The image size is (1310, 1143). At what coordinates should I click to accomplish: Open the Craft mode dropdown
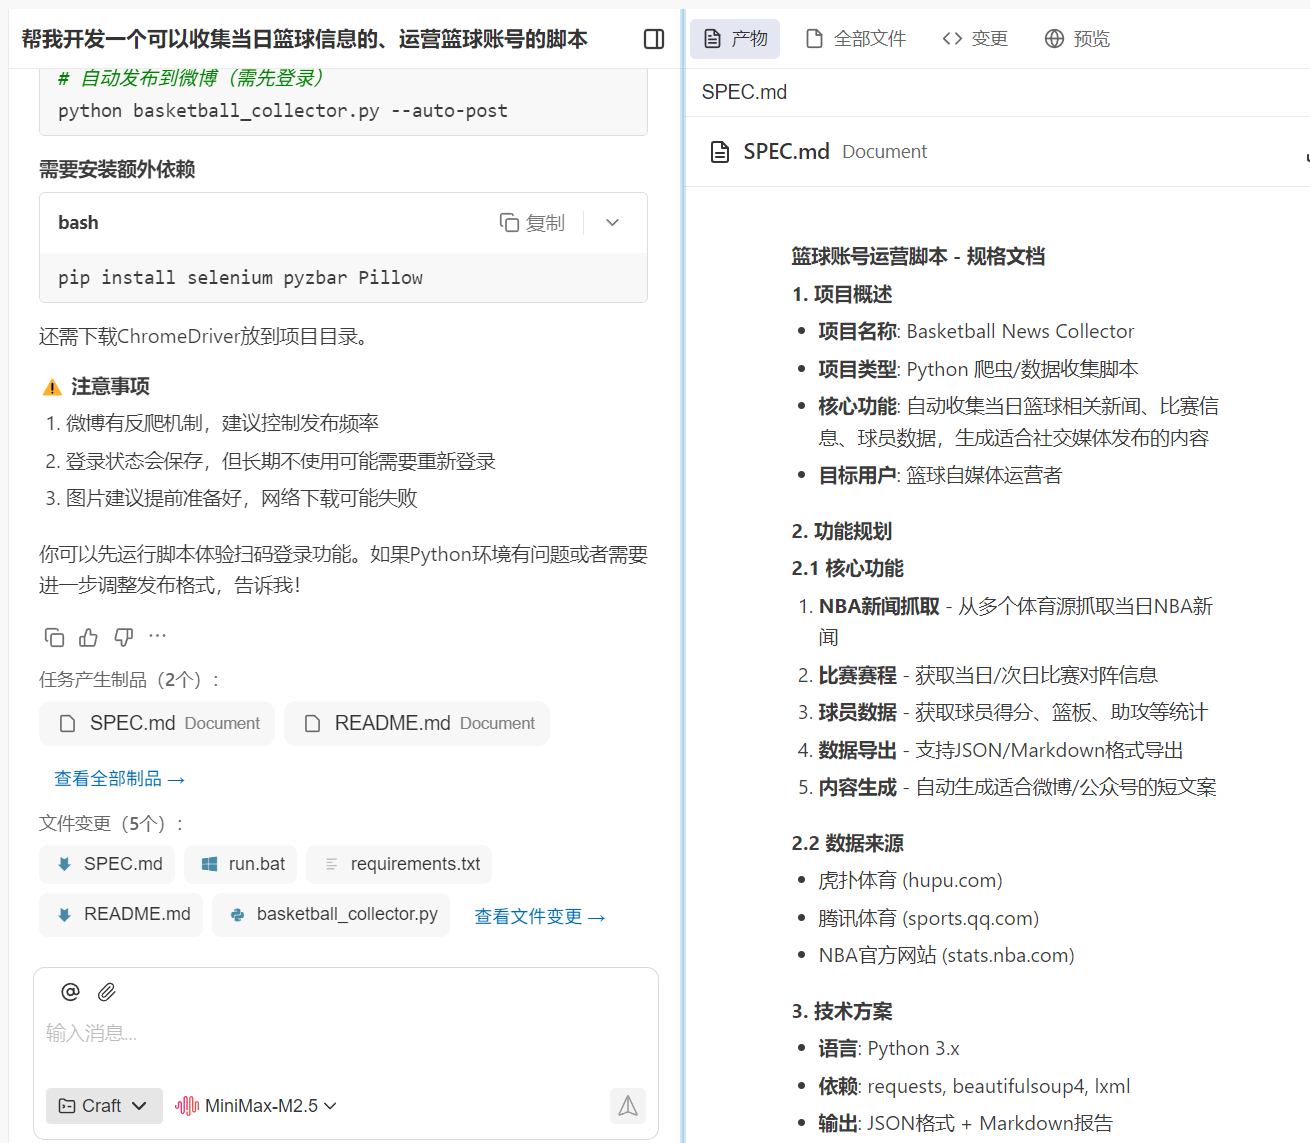103,1105
